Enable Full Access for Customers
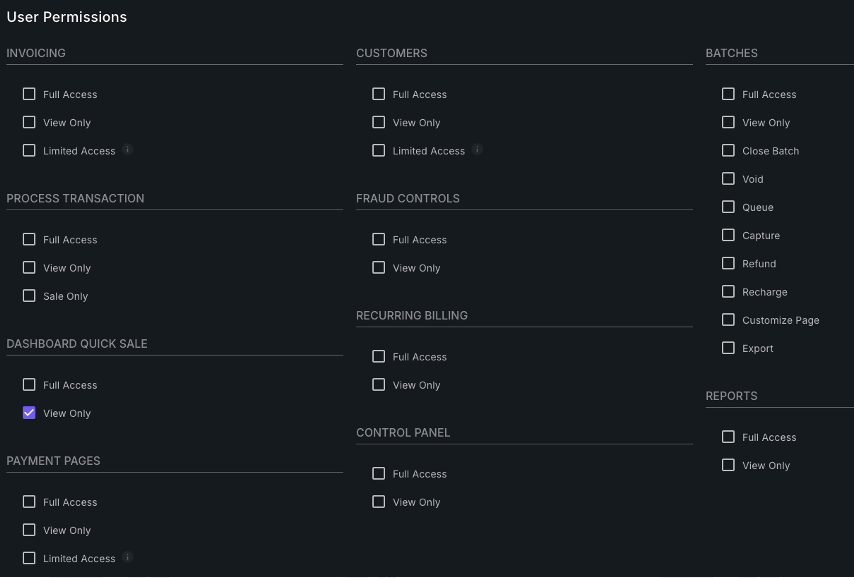 pos(378,94)
